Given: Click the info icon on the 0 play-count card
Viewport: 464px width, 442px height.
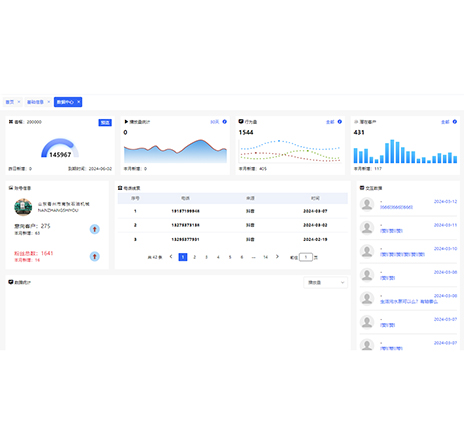Looking at the screenshot, I should point(225,122).
